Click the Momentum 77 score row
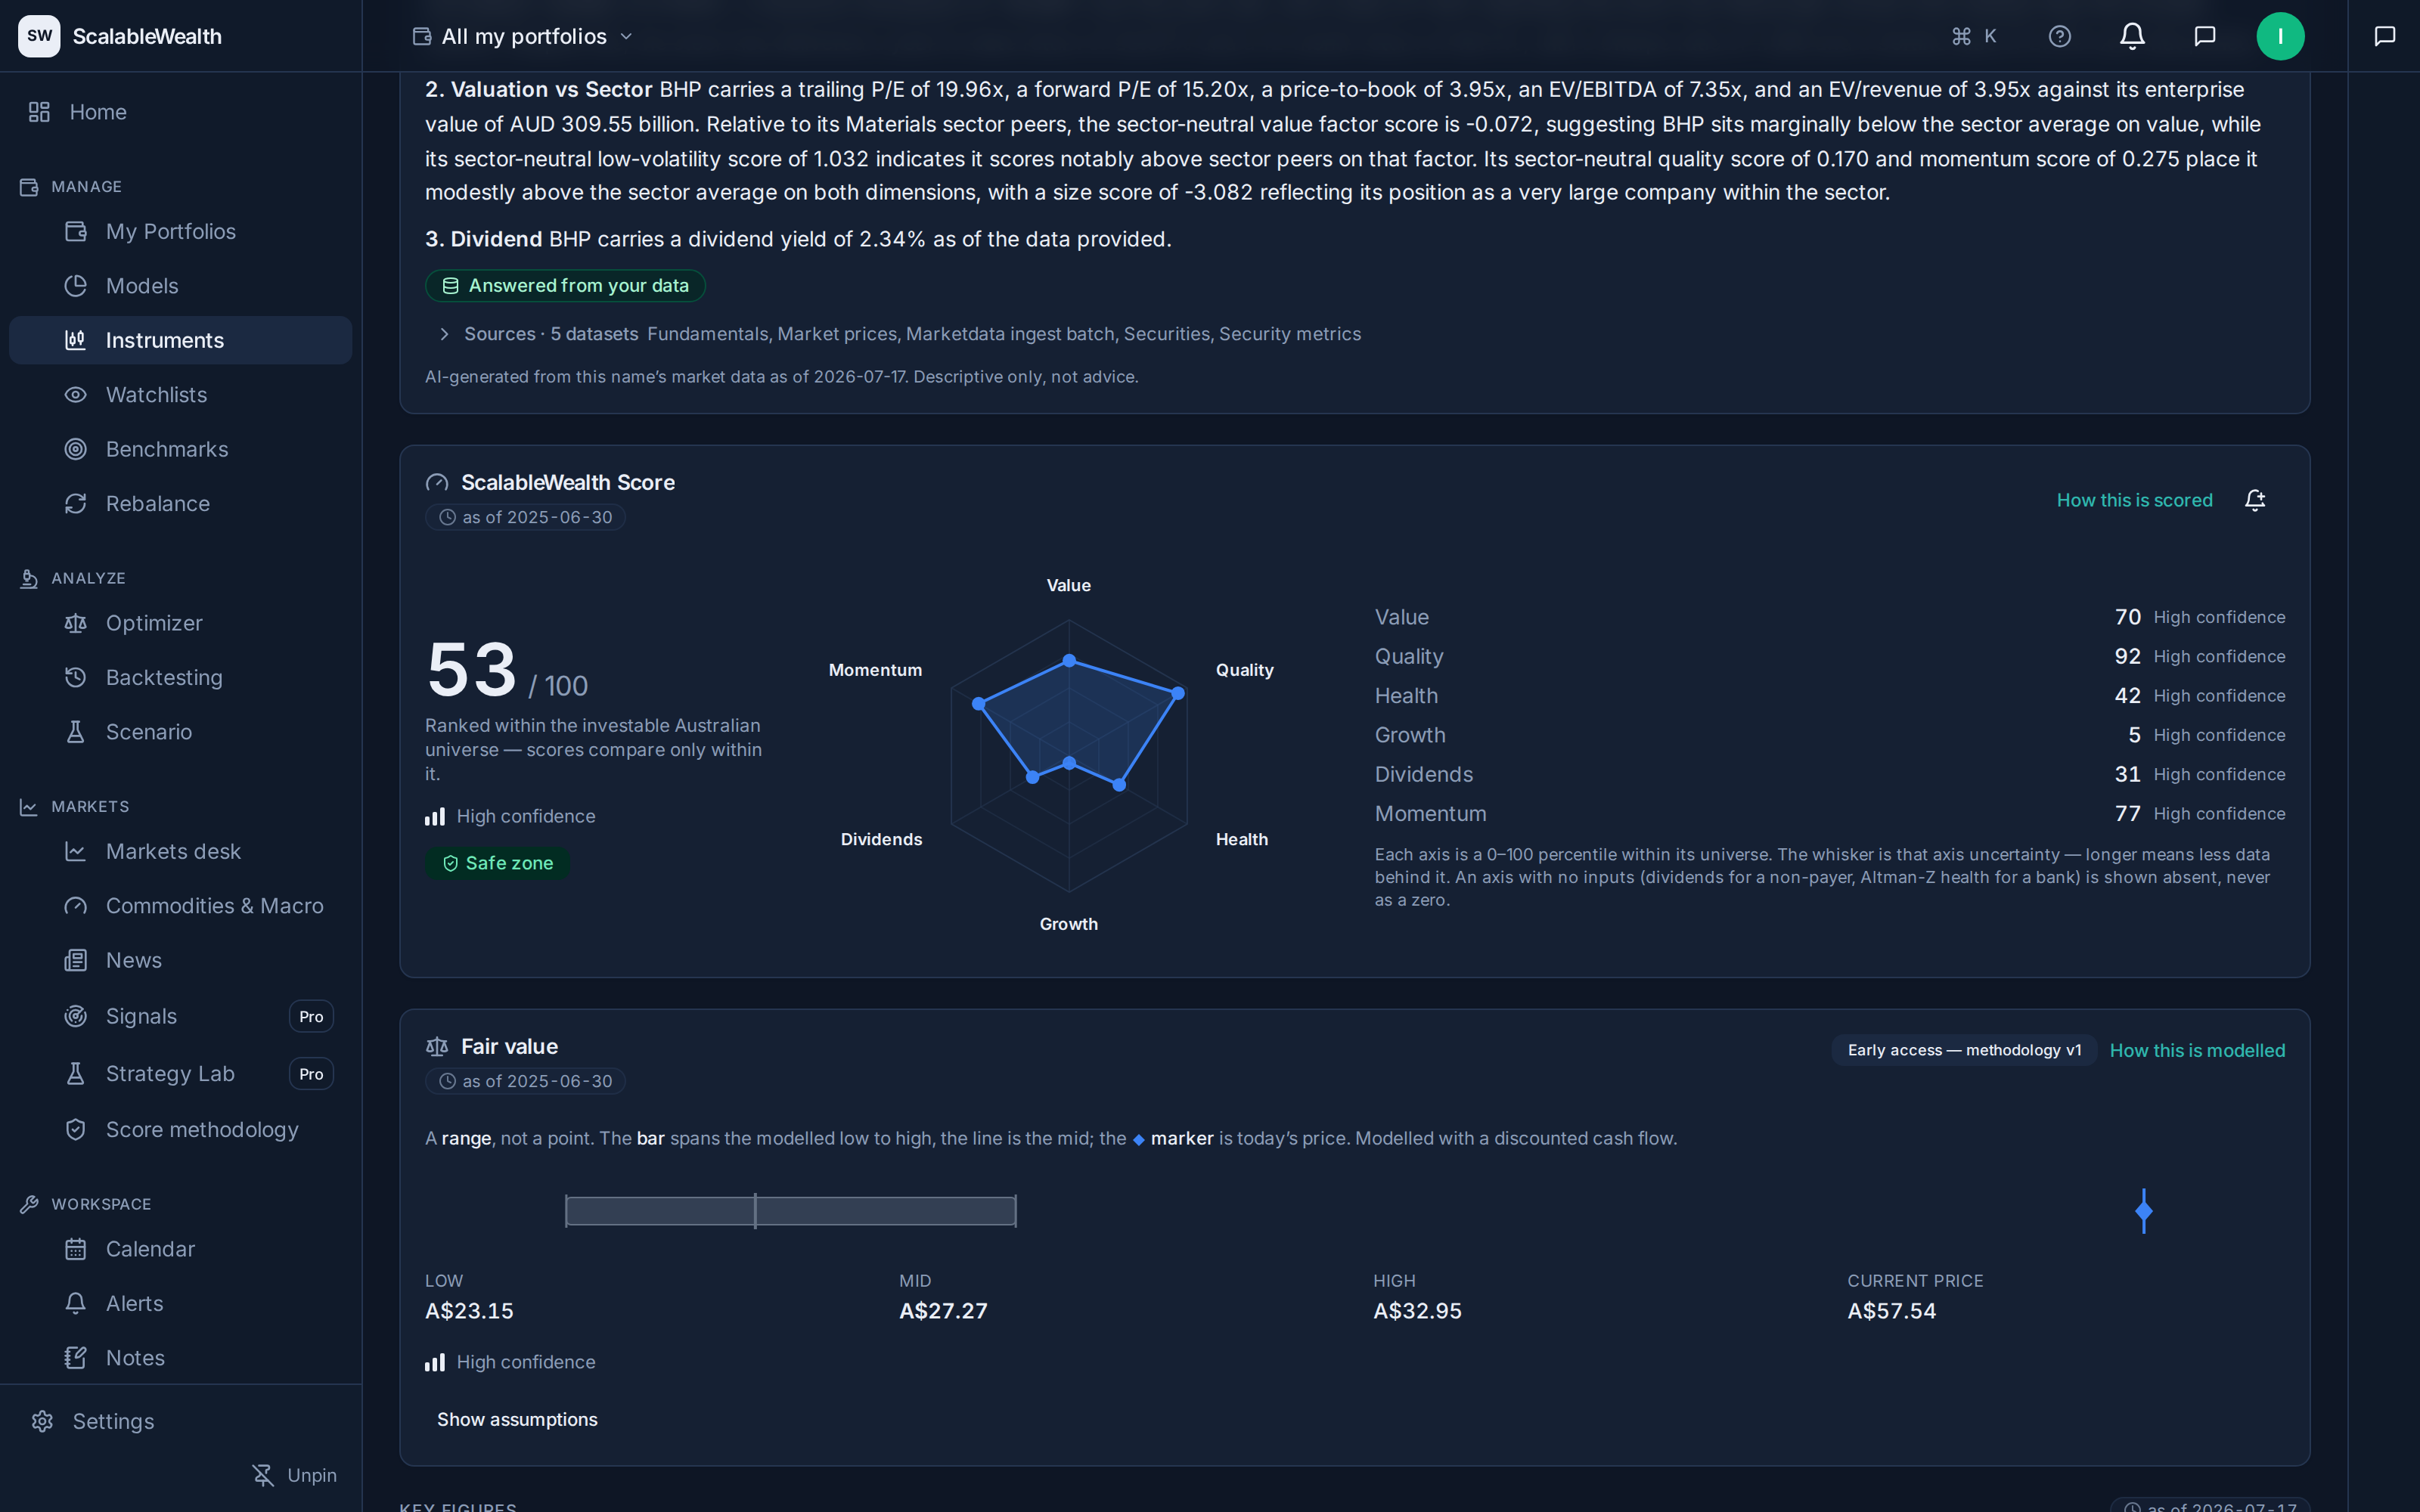 click(x=1829, y=814)
